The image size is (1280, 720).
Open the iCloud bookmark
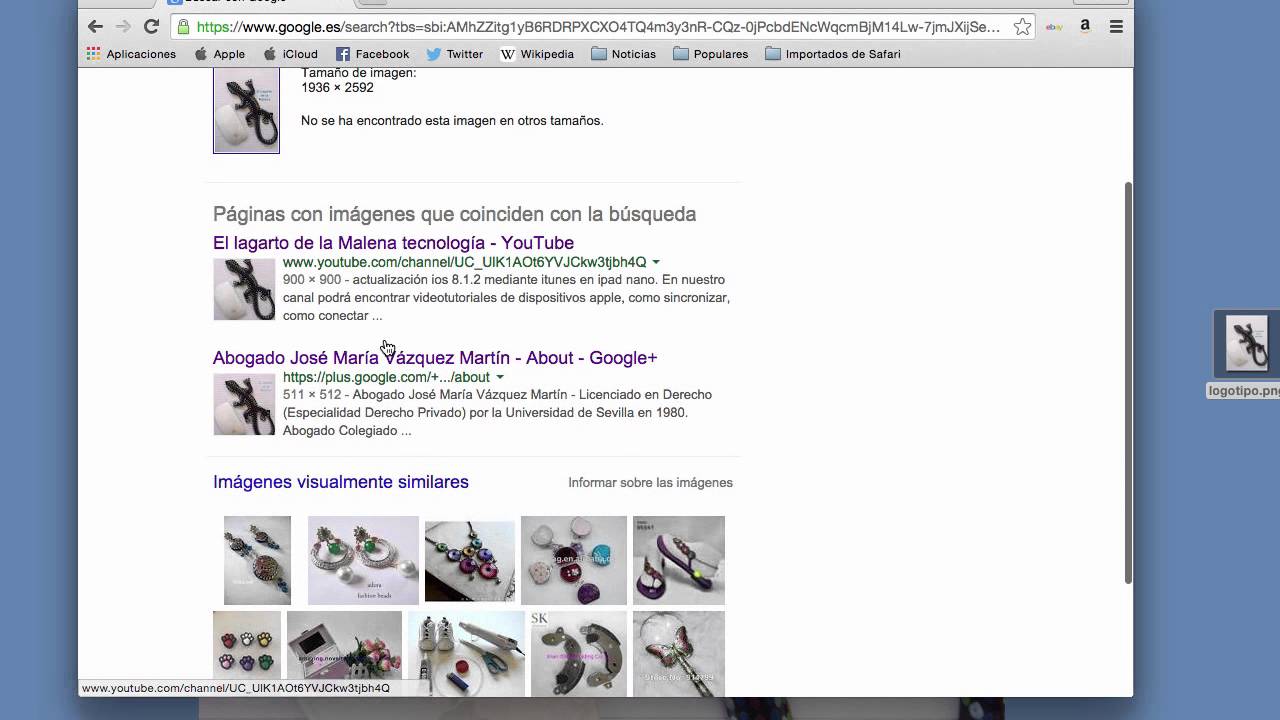tap(290, 54)
